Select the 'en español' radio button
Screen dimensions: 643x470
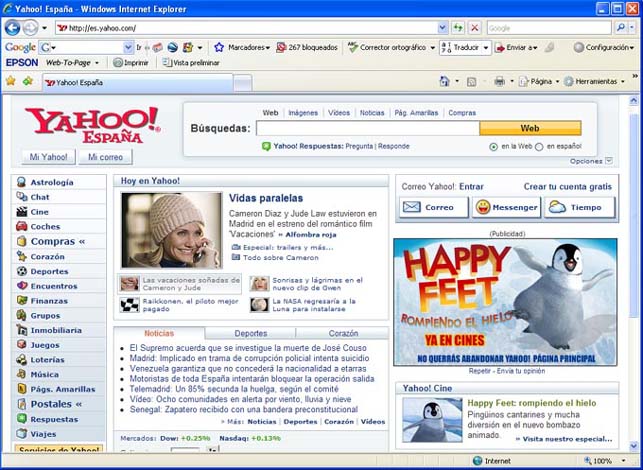[539, 147]
